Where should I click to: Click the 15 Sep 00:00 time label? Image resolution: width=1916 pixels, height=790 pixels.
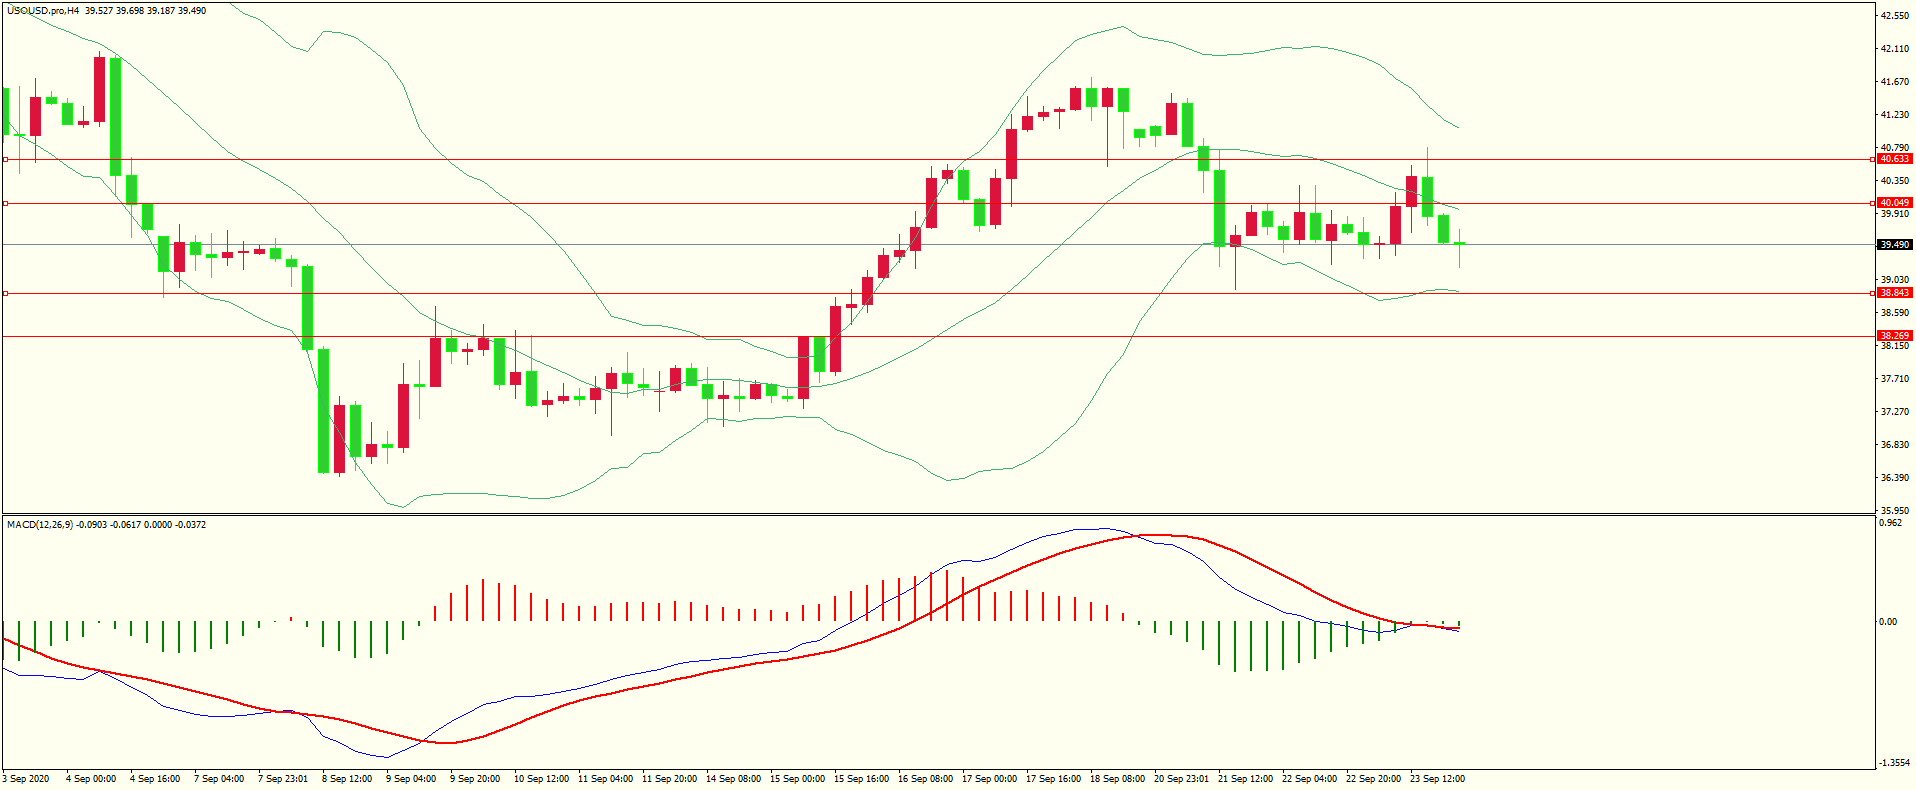[x=797, y=779]
